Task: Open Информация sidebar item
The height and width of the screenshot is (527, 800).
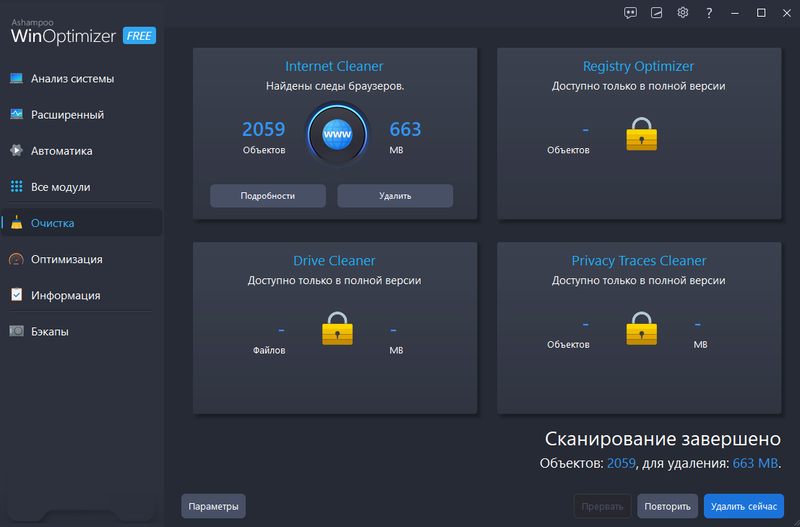Action: [x=82, y=295]
